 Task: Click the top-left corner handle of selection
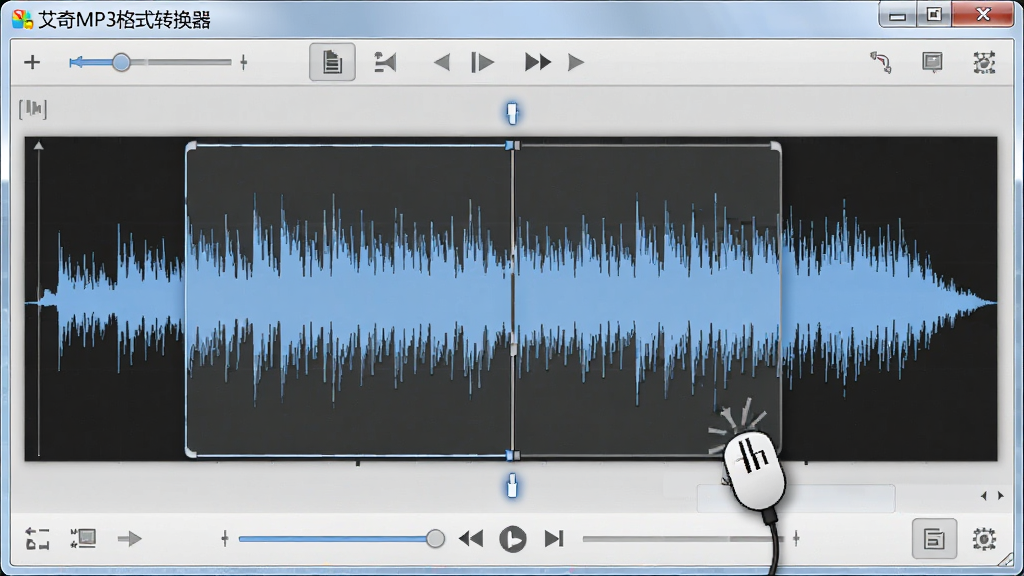click(x=191, y=147)
